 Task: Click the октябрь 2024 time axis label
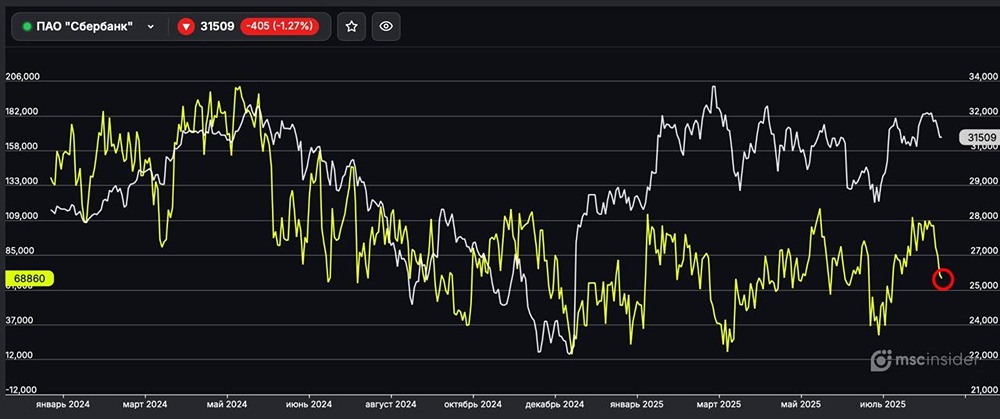[x=474, y=404]
